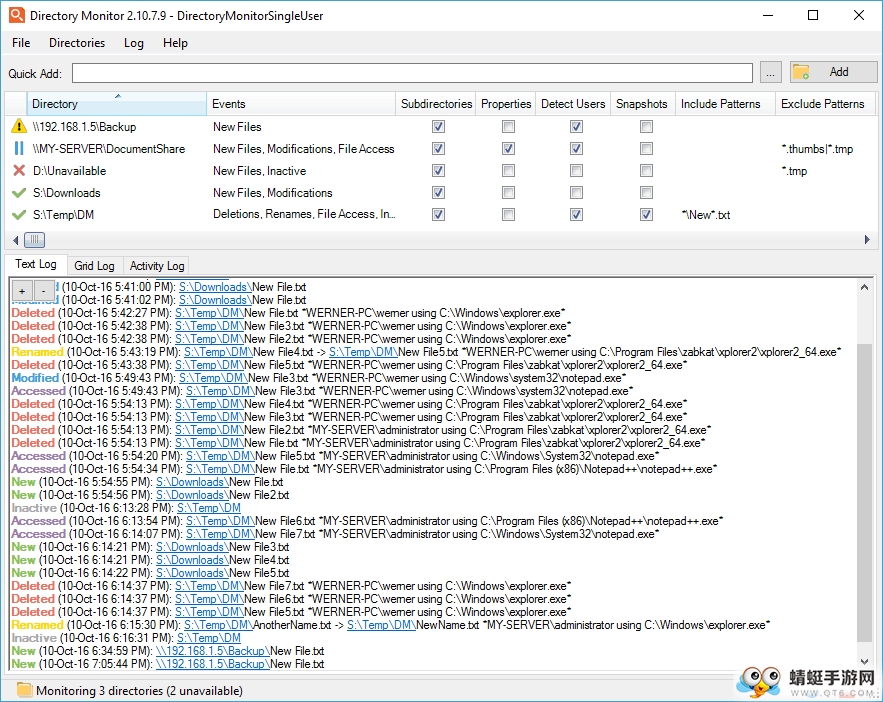
Task: Open S:\Downloads\ link in 5:54:55 PM New entry
Action: pos(193,482)
